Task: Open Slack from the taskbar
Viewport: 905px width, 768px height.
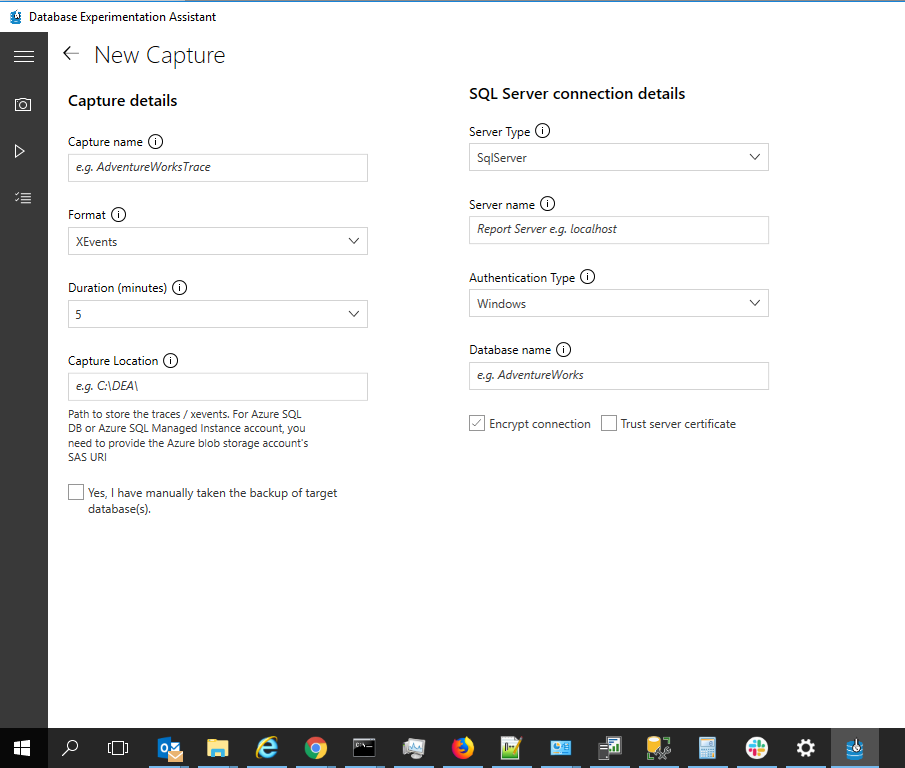Action: (x=757, y=748)
